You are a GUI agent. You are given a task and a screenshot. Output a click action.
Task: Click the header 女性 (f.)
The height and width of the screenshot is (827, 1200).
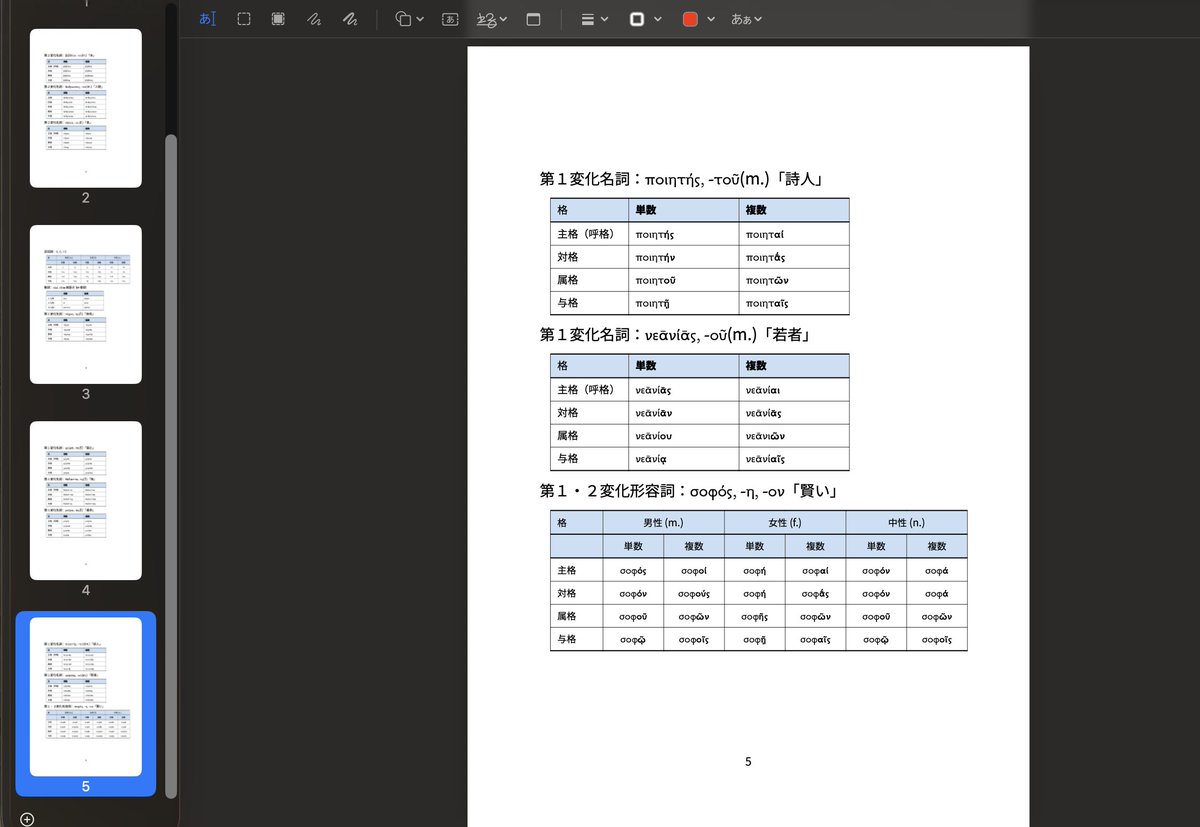coord(785,522)
